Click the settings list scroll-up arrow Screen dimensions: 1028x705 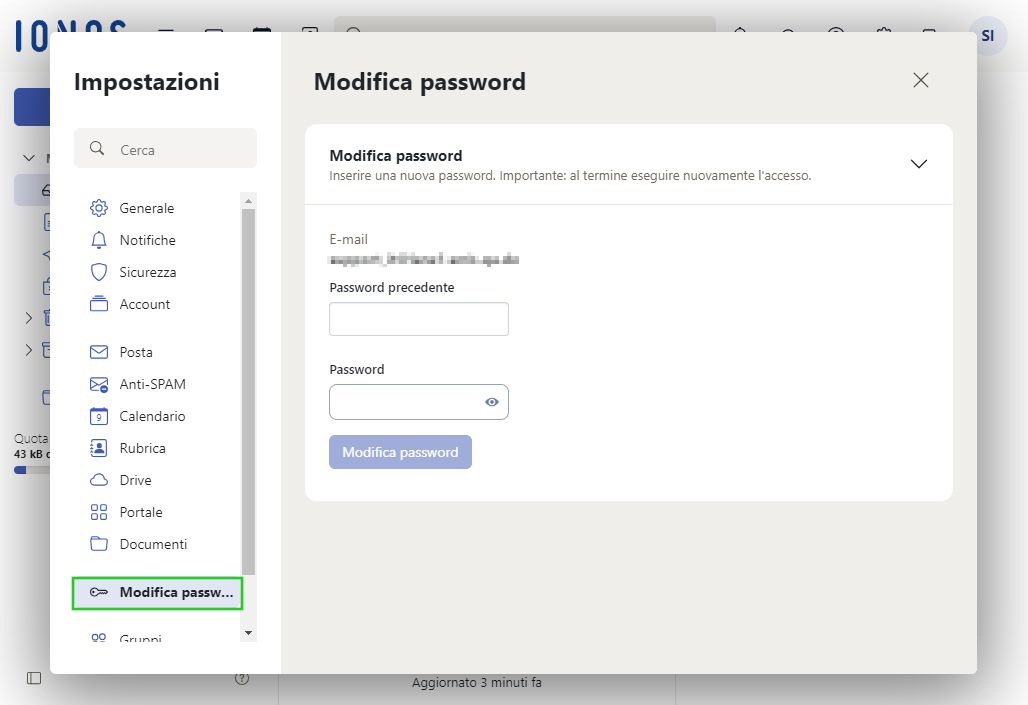(x=248, y=201)
